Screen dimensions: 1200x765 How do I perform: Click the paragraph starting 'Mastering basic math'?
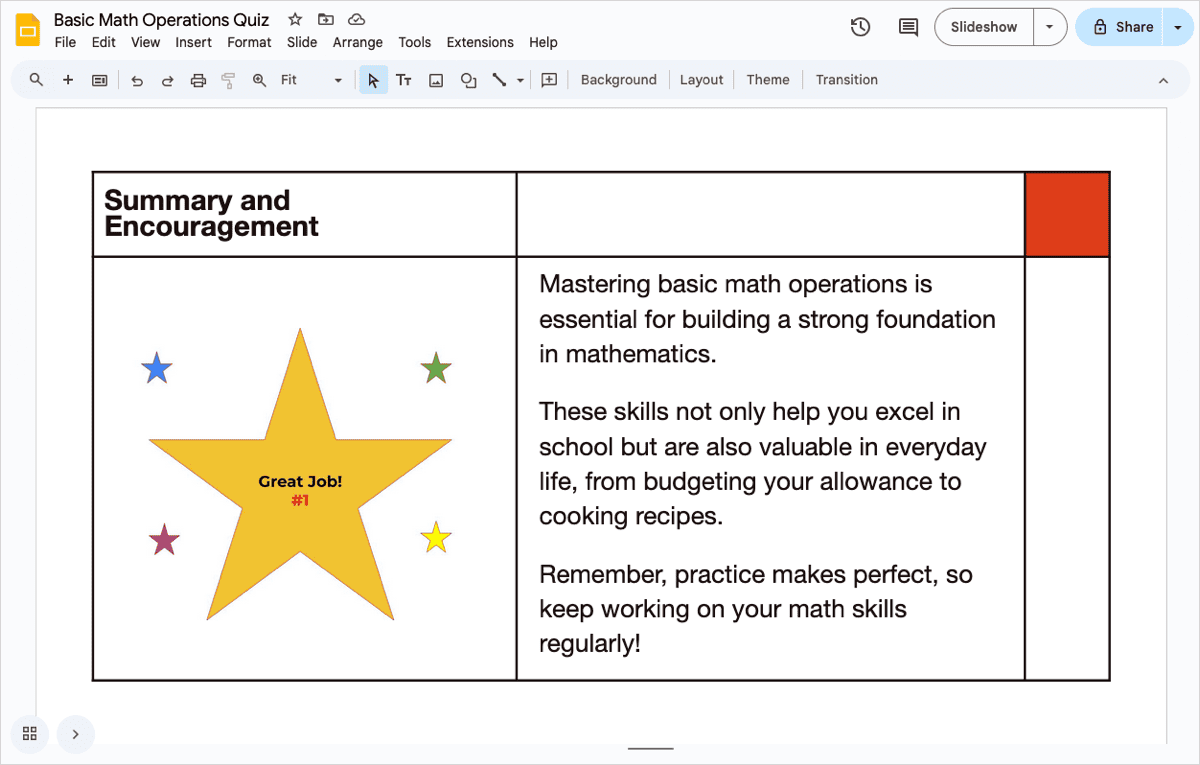pyautogui.click(x=767, y=319)
